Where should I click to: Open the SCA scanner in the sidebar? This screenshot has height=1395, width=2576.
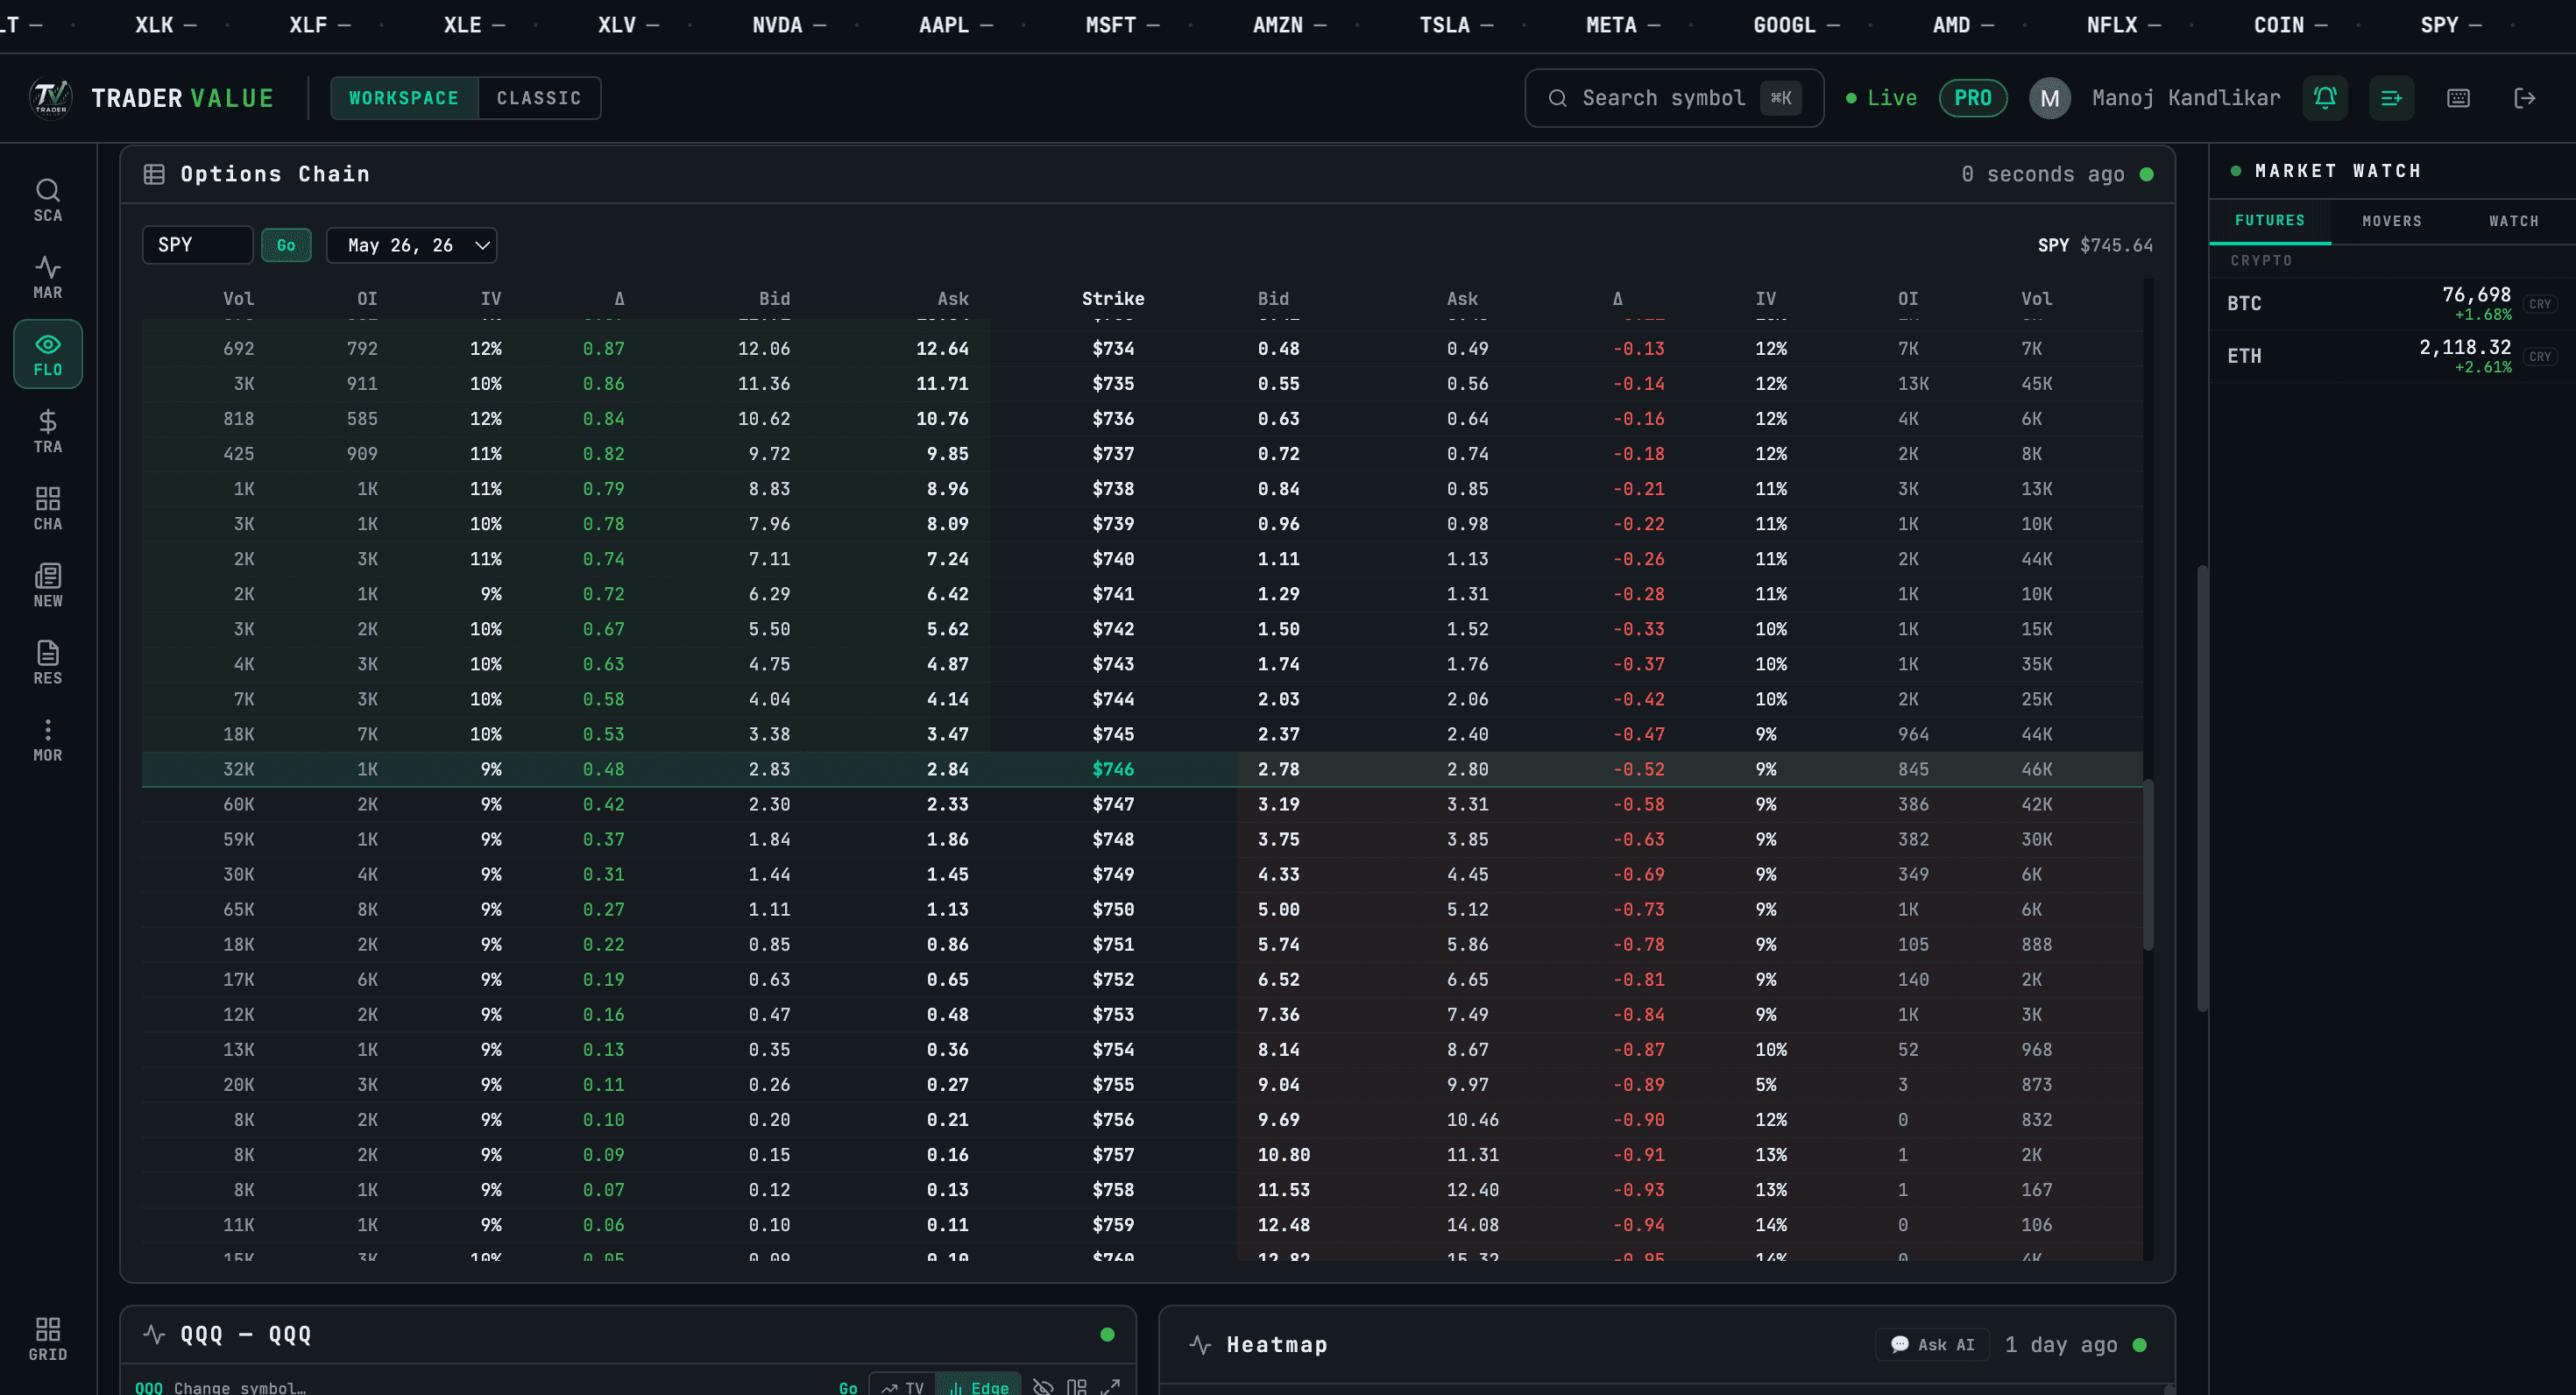coord(48,200)
